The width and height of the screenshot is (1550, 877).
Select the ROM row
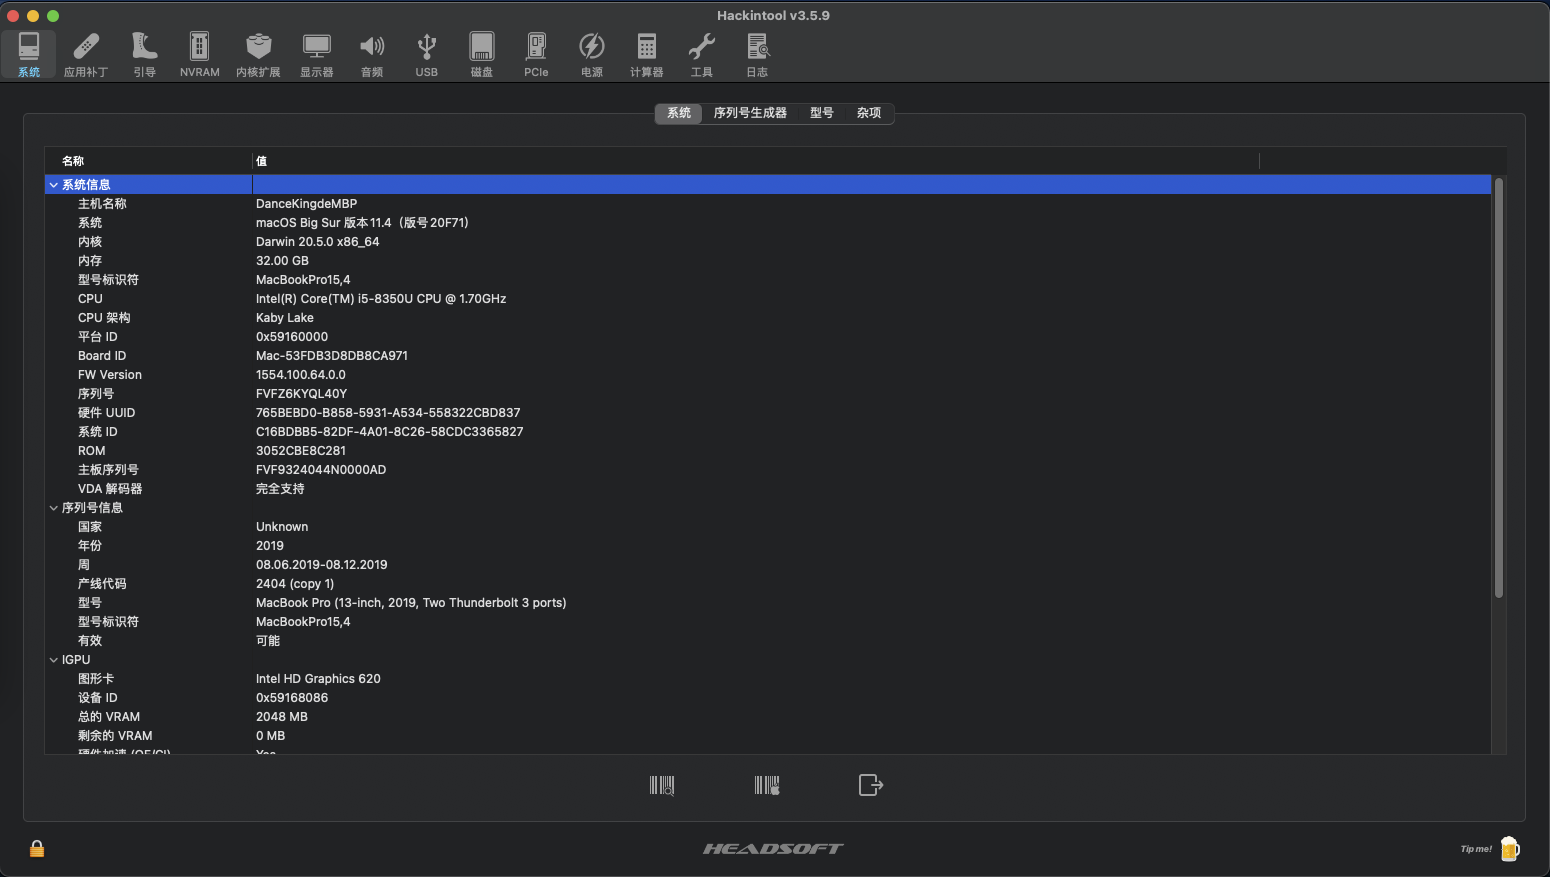pos(768,451)
